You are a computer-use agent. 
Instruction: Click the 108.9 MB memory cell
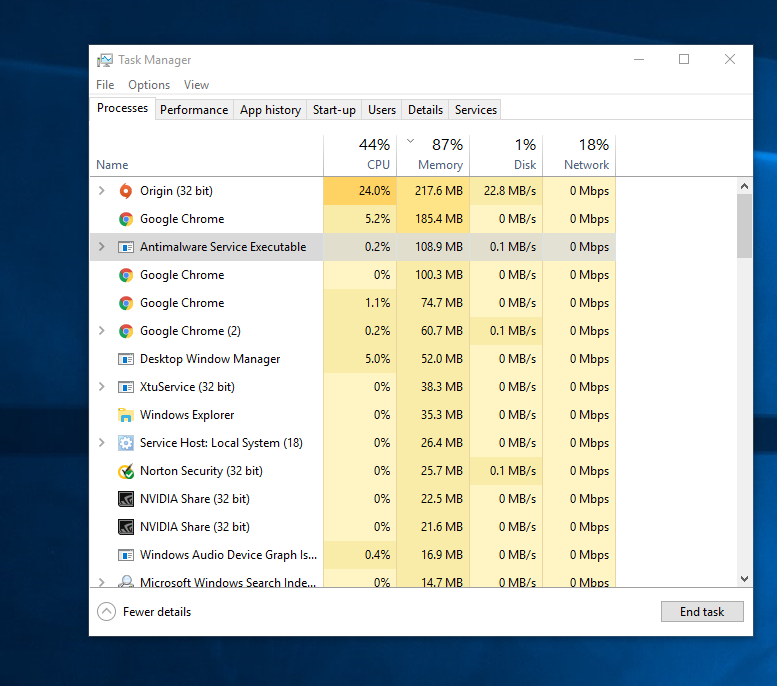point(434,247)
